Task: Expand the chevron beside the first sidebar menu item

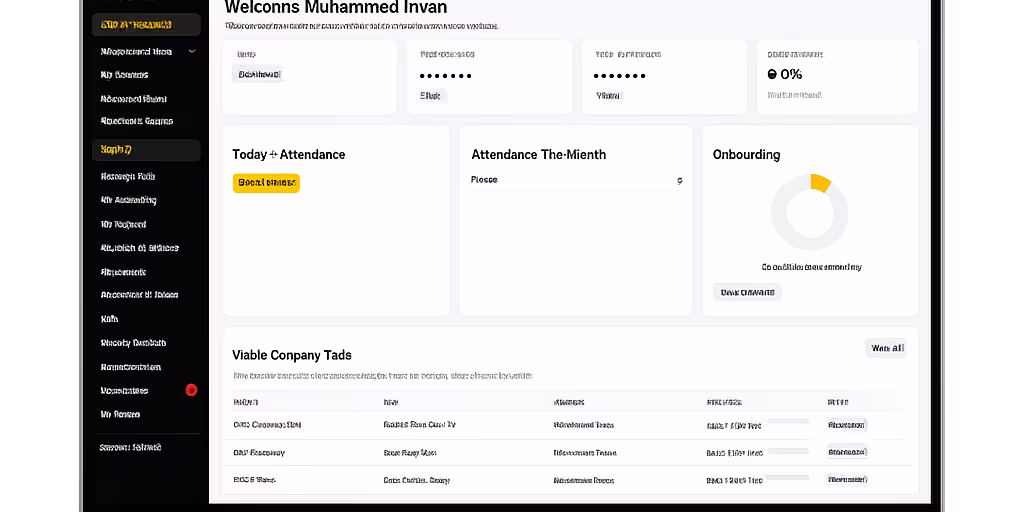Action: click(192, 51)
